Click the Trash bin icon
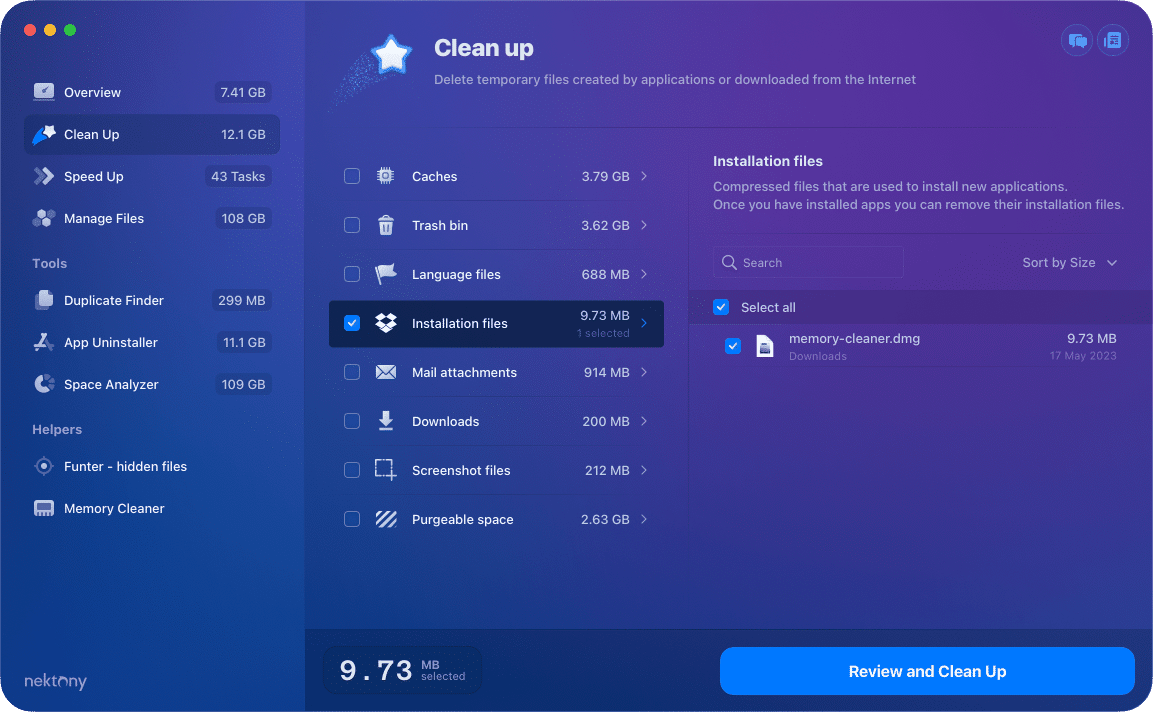The width and height of the screenshot is (1153, 712). click(385, 225)
